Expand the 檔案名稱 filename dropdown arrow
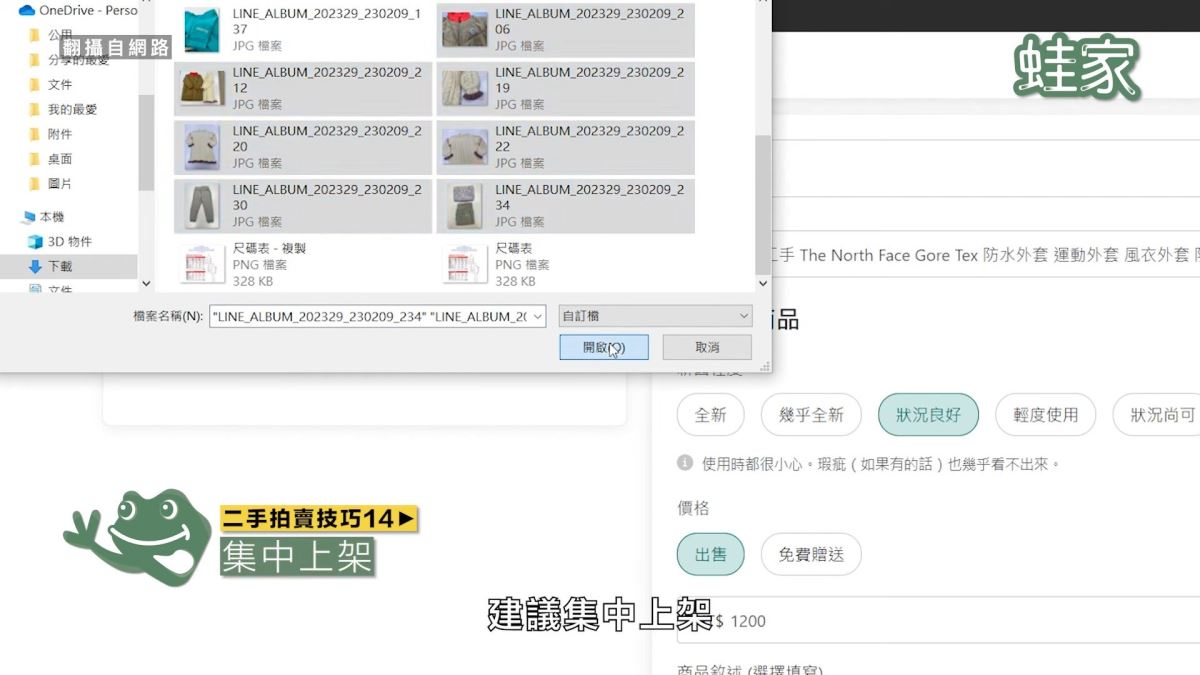Viewport: 1200px width, 675px height. [x=538, y=317]
